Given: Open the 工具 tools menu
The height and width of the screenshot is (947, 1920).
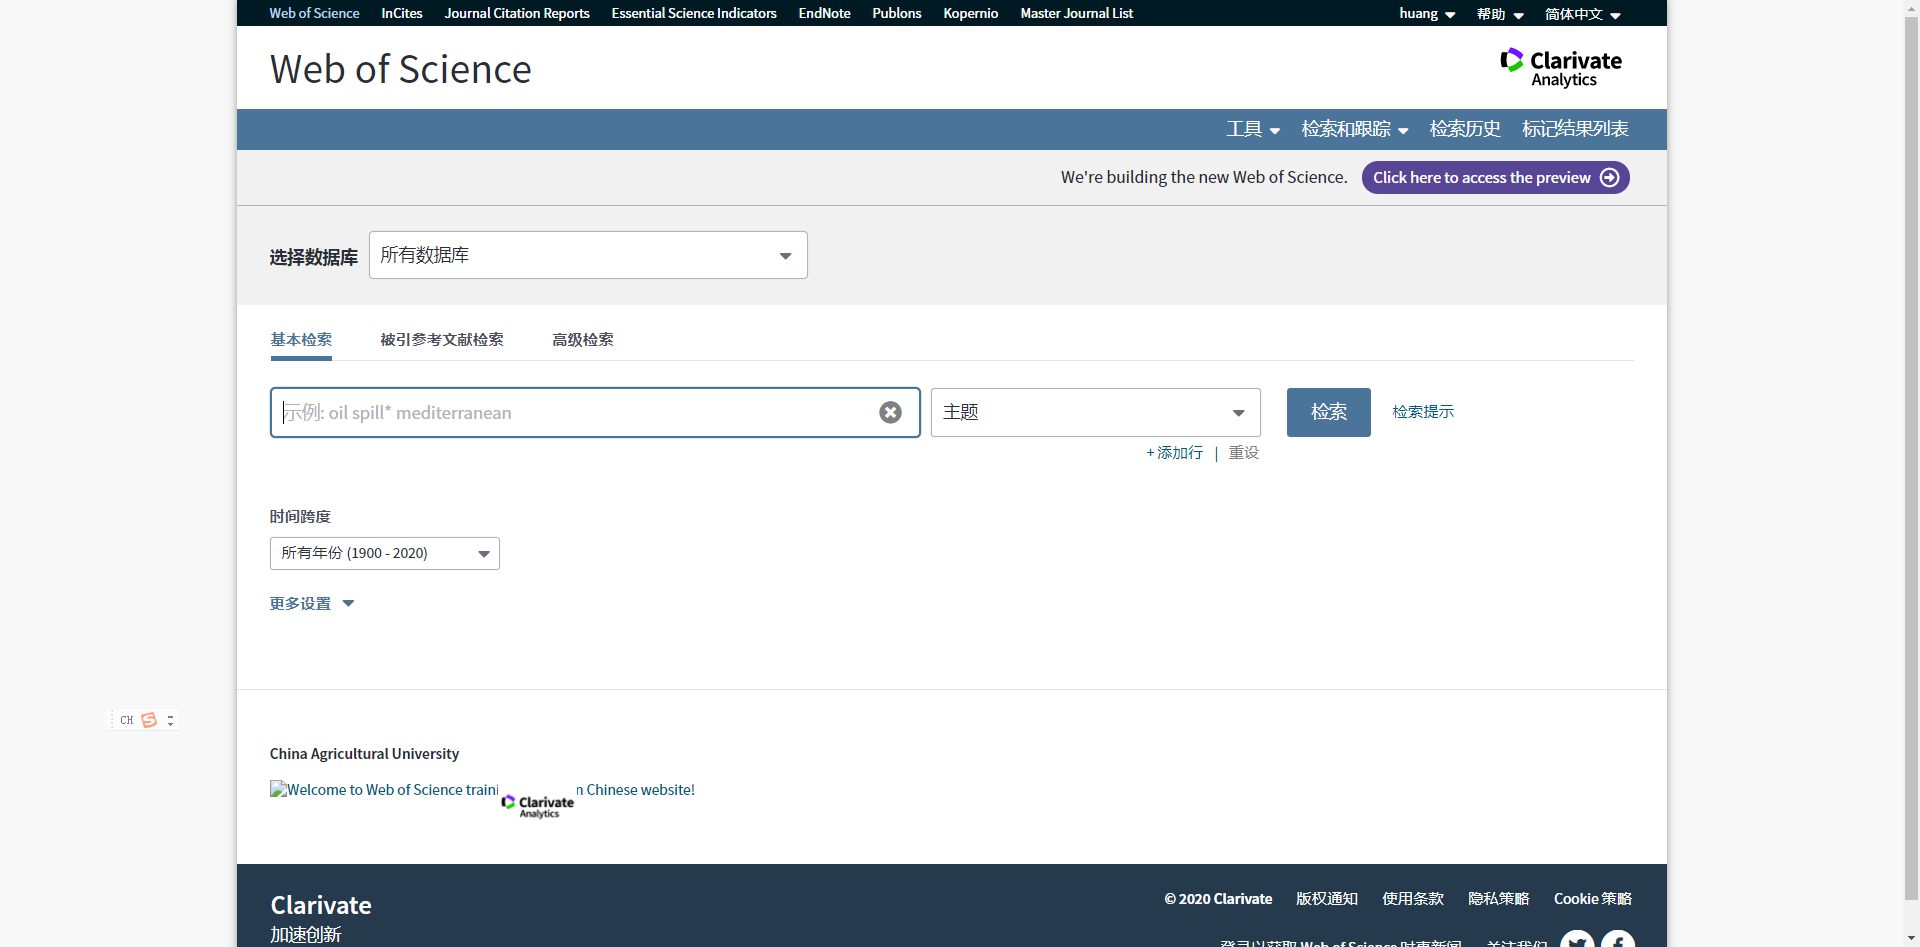Looking at the screenshot, I should [x=1253, y=129].
